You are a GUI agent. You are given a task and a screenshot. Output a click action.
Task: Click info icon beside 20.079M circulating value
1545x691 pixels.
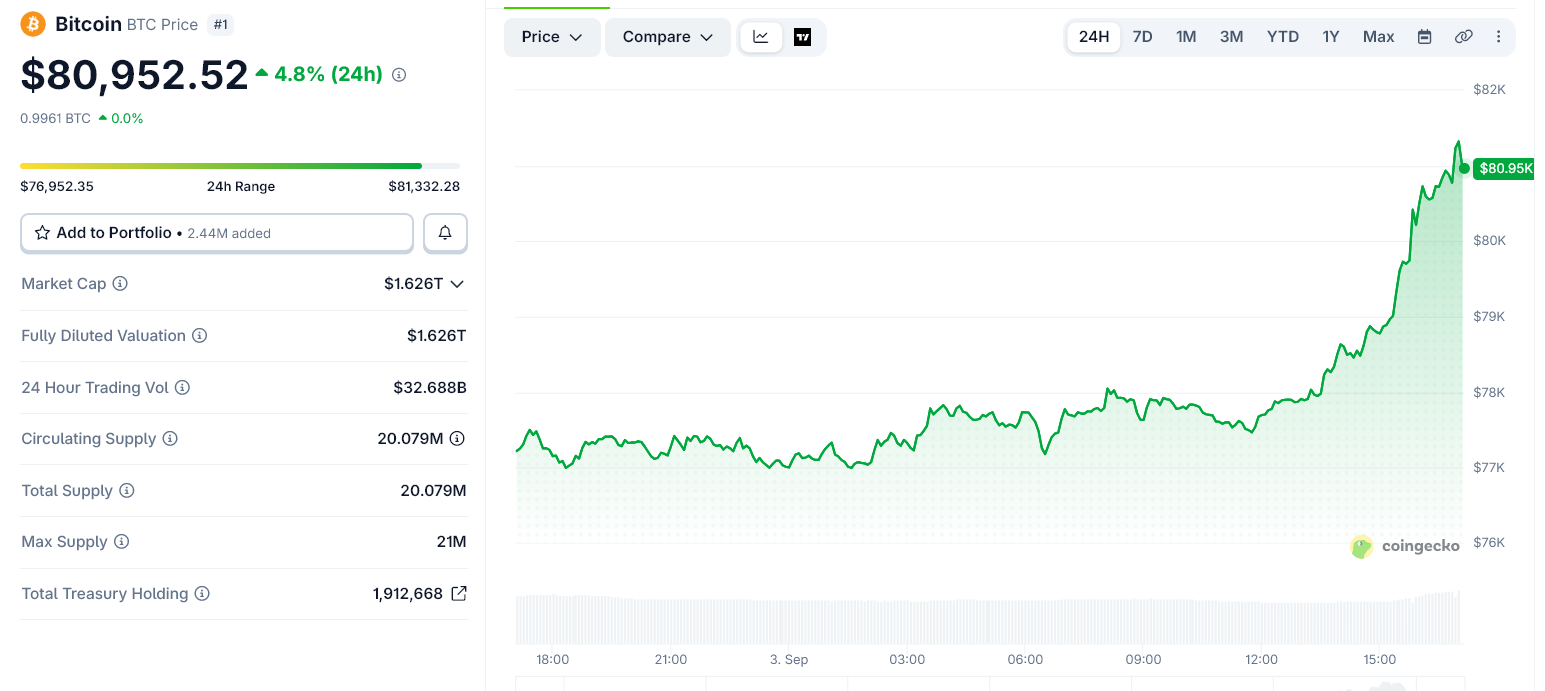[x=457, y=439]
